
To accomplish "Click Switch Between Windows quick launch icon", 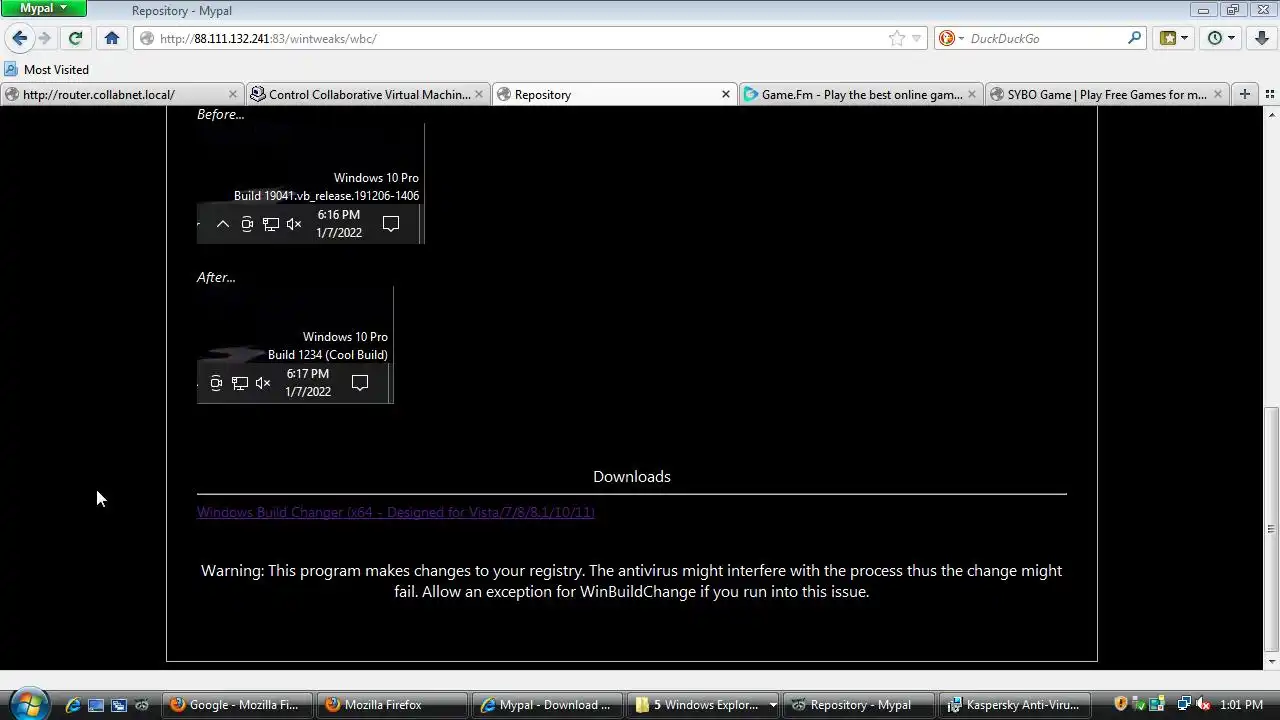I will (x=119, y=705).
